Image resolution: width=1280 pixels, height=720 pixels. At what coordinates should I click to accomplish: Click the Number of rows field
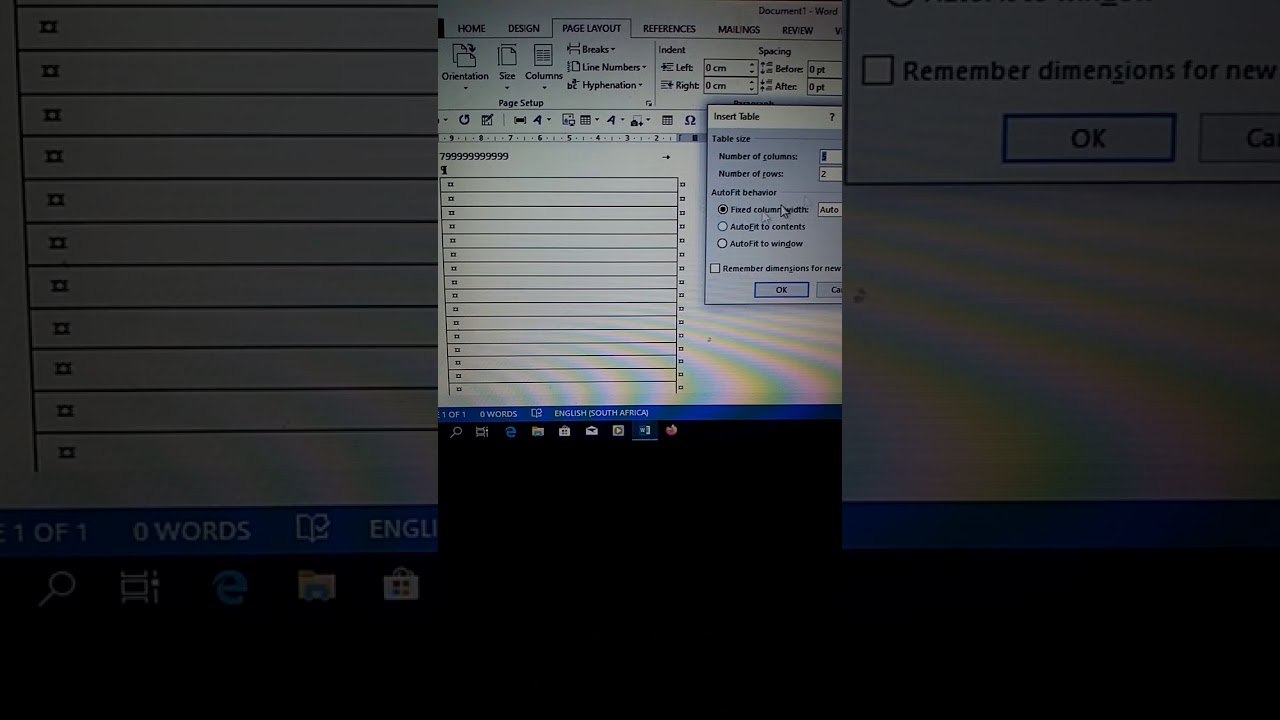tap(830, 174)
